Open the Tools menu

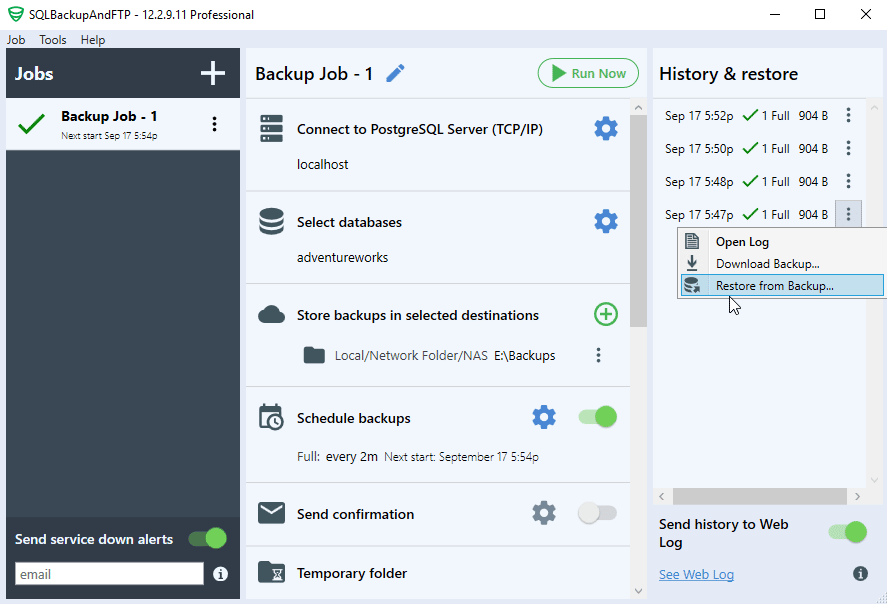click(52, 40)
